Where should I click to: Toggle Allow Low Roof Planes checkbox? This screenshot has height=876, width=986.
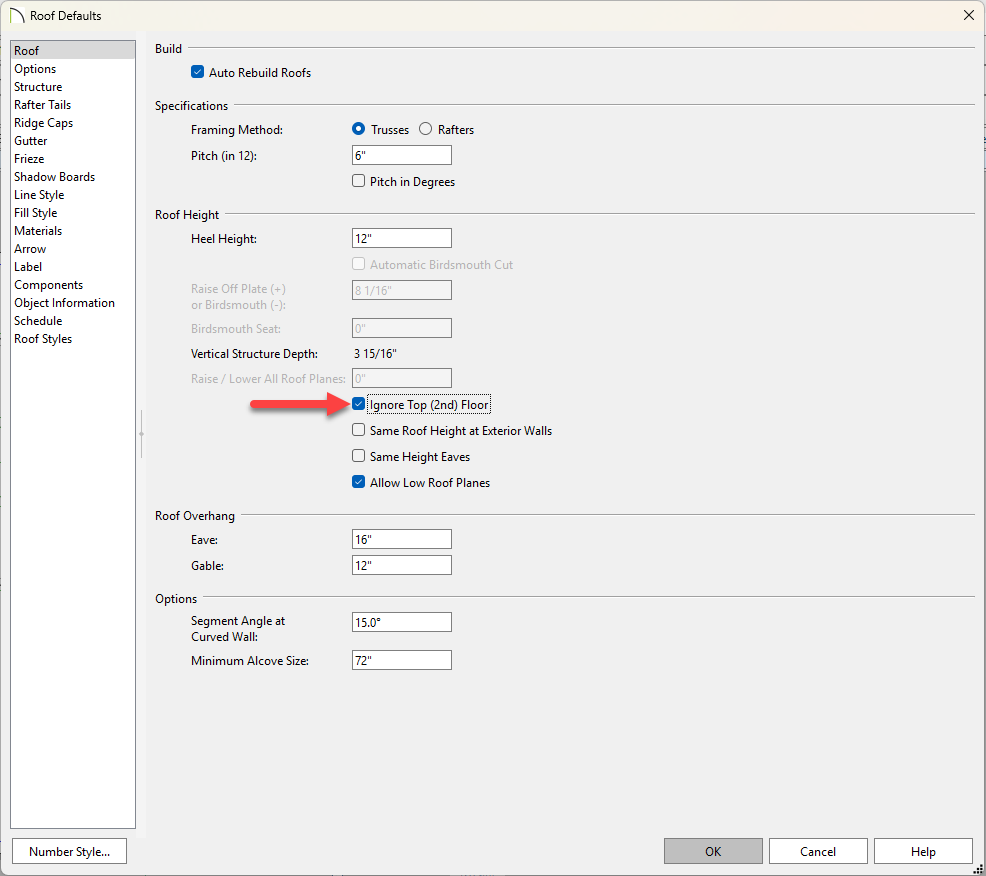pos(358,482)
